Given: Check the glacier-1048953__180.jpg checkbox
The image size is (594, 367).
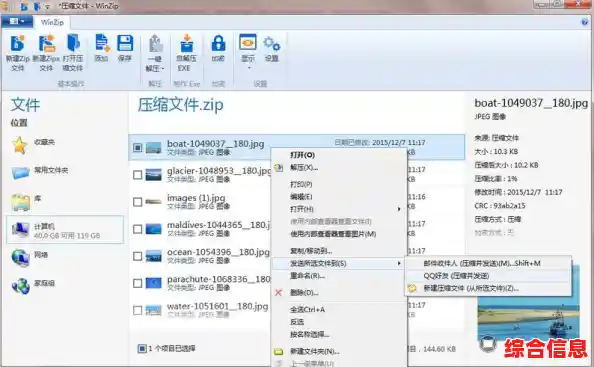Looking at the screenshot, I should pyautogui.click(x=138, y=175).
